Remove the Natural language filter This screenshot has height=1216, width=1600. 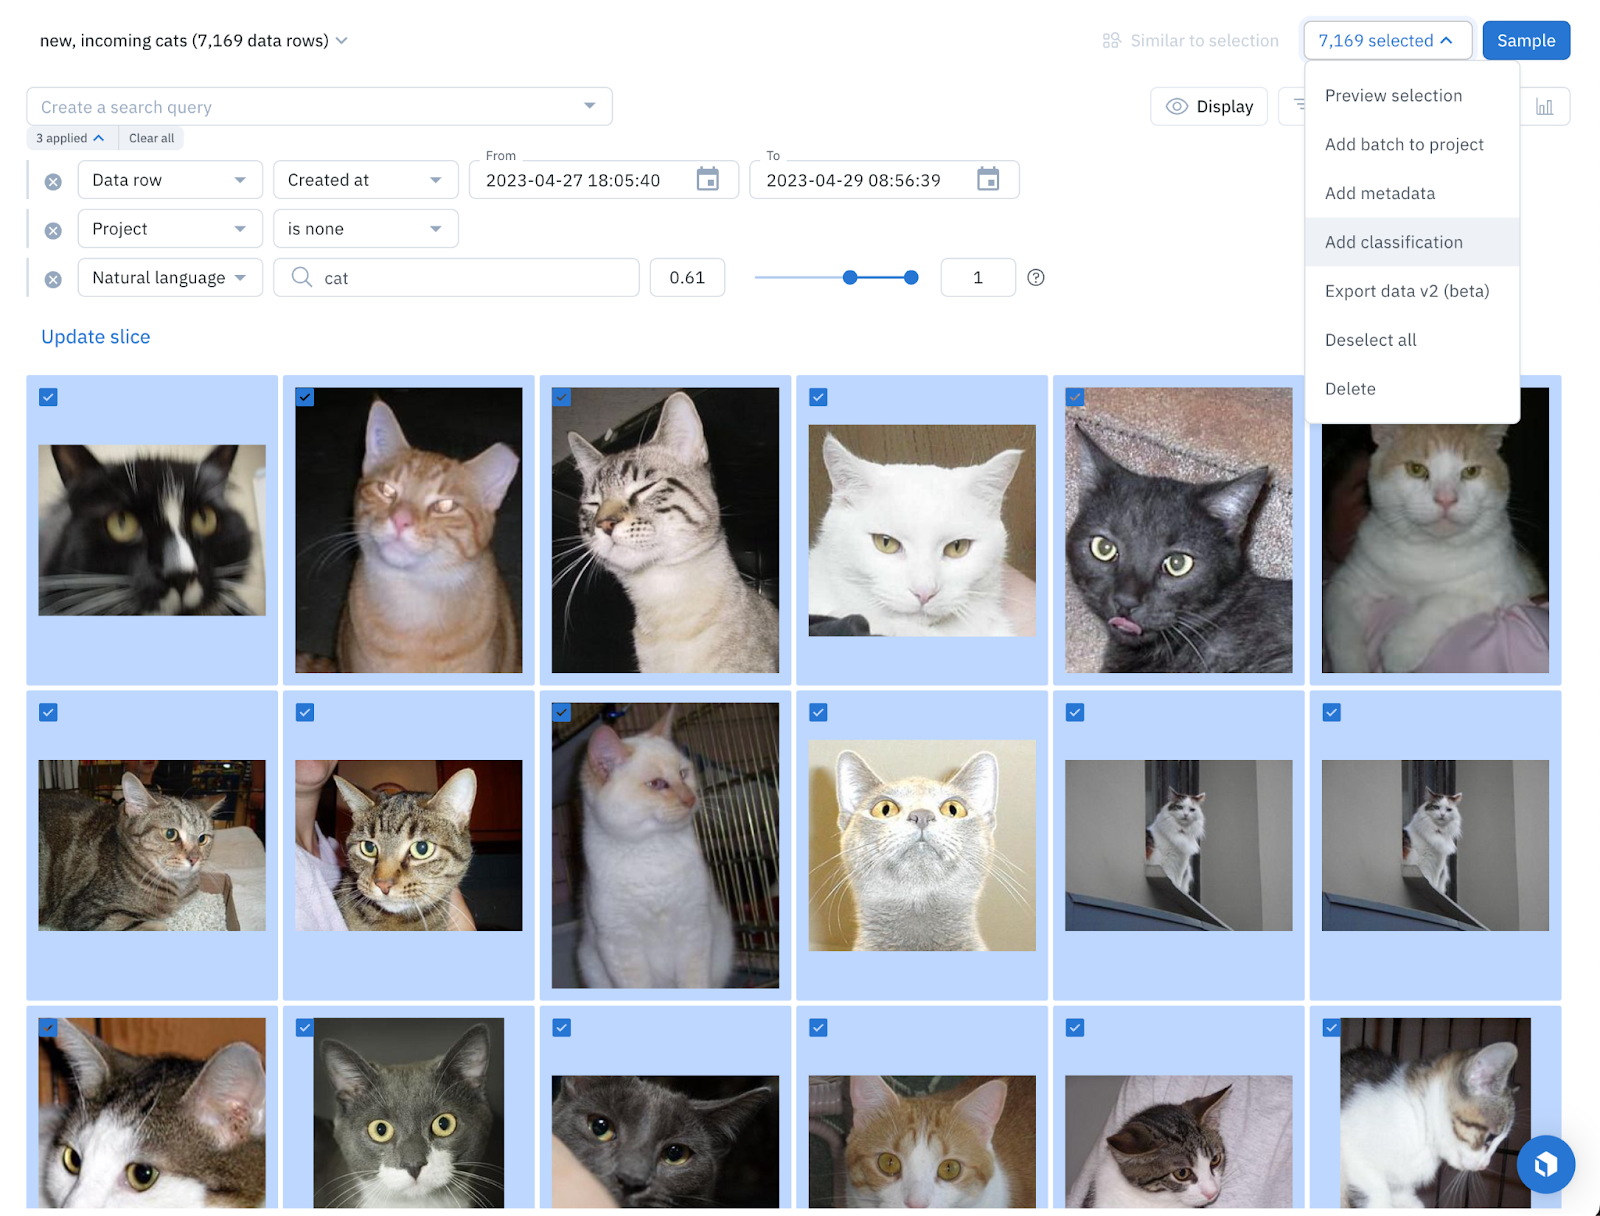[x=53, y=279]
